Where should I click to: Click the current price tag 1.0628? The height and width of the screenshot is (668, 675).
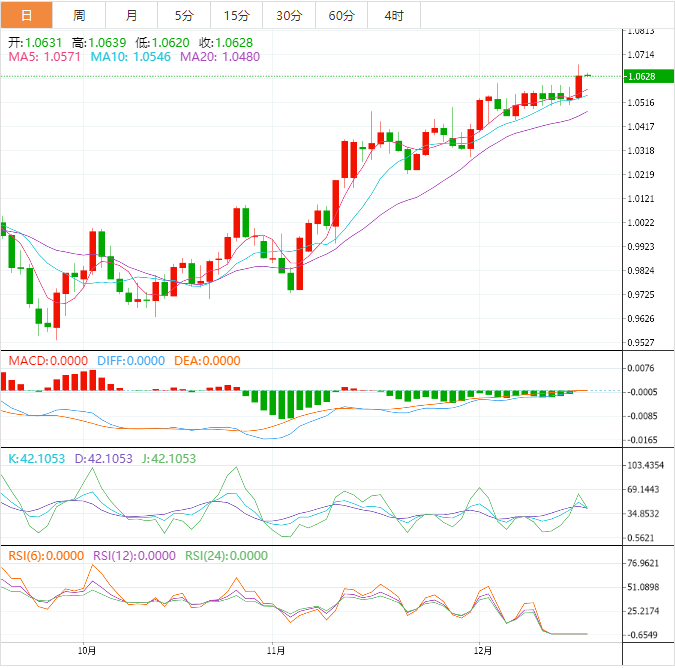click(640, 76)
